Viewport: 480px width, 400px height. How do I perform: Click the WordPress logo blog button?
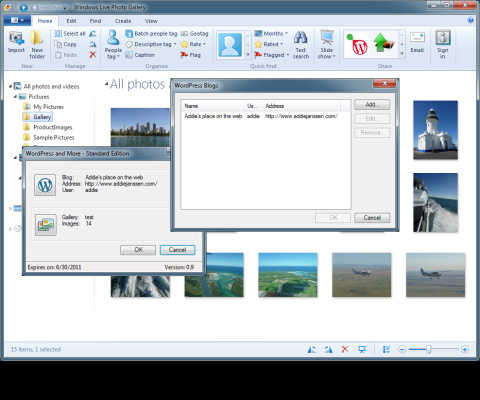click(x=45, y=185)
